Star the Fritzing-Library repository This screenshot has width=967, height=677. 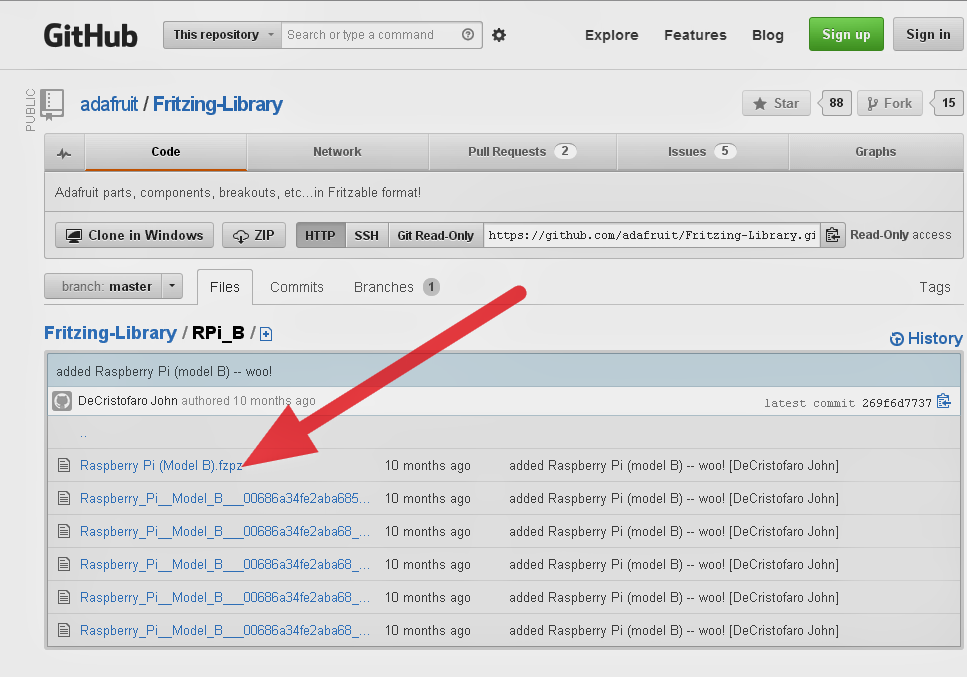[776, 104]
